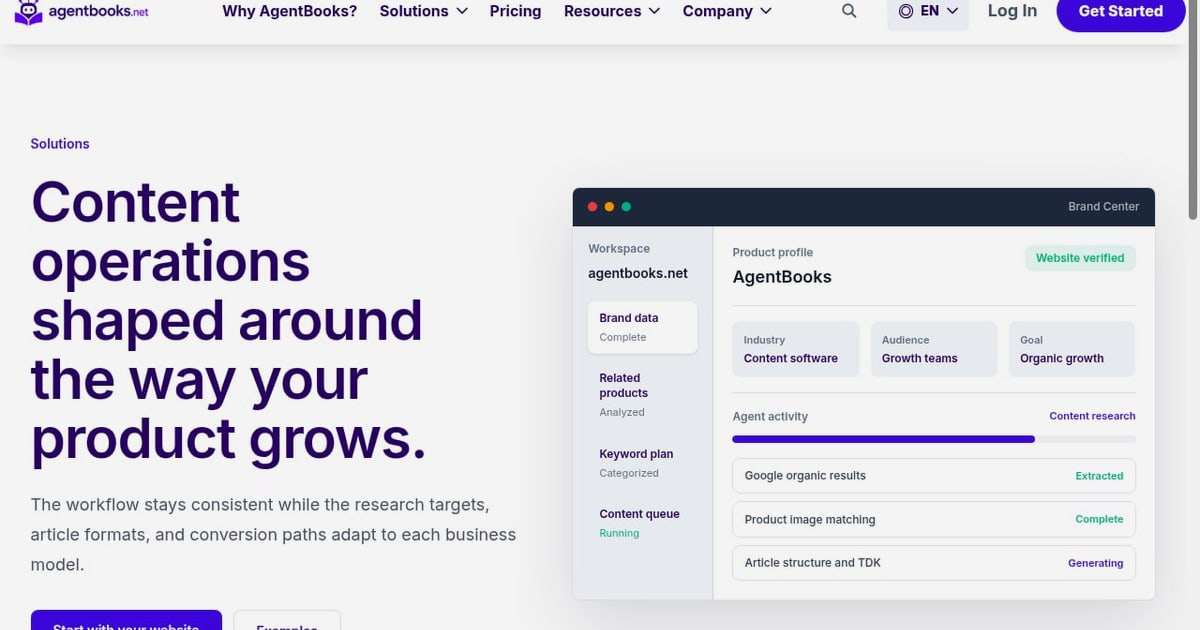The width and height of the screenshot is (1200, 630).
Task: Expand the Resources dropdown
Action: [x=612, y=11]
